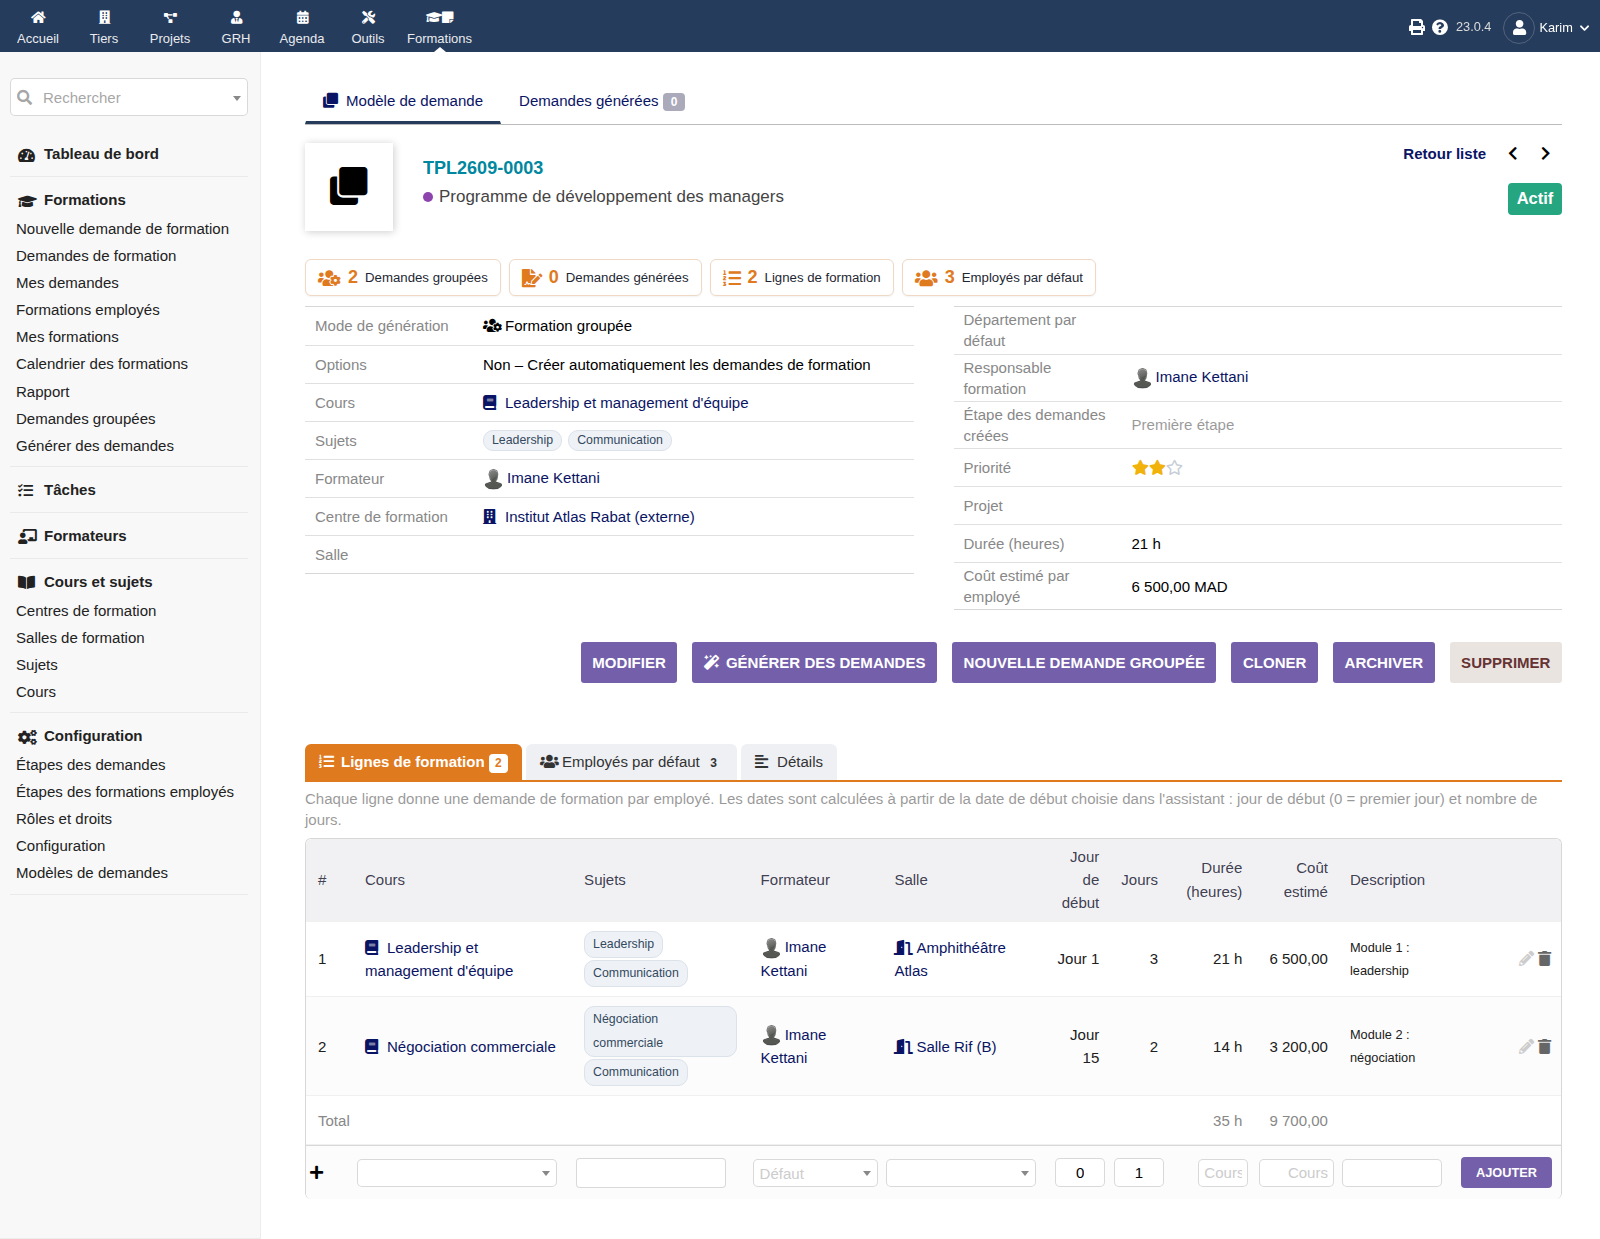1600x1239 pixels.
Task: Open the new line Cours dropdown
Action: click(457, 1173)
